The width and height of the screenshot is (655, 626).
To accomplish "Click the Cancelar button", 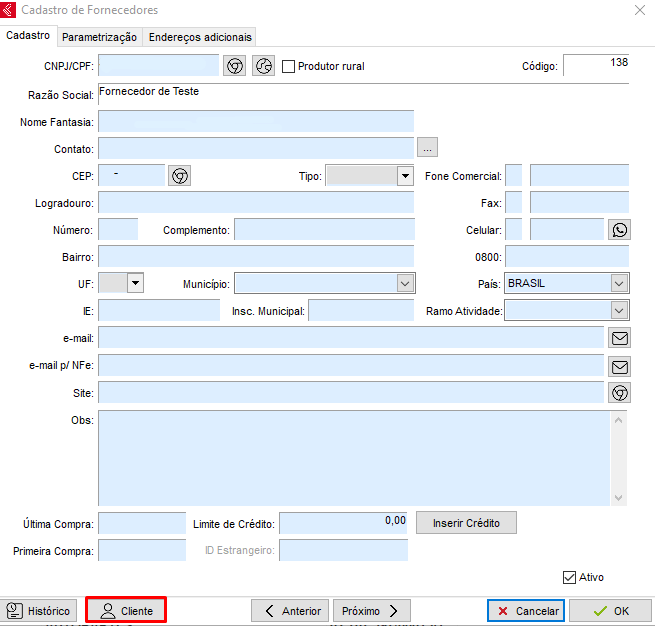I will pyautogui.click(x=526, y=611).
